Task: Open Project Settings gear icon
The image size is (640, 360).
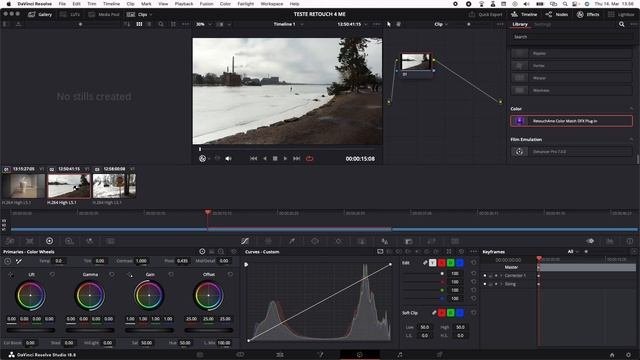Action: 629,355
